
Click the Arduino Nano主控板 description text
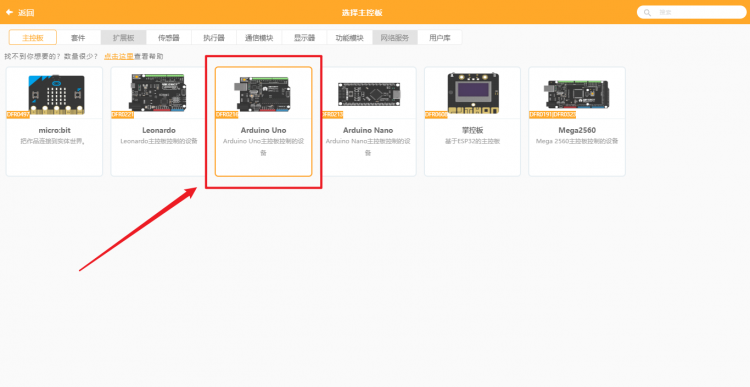coord(368,147)
